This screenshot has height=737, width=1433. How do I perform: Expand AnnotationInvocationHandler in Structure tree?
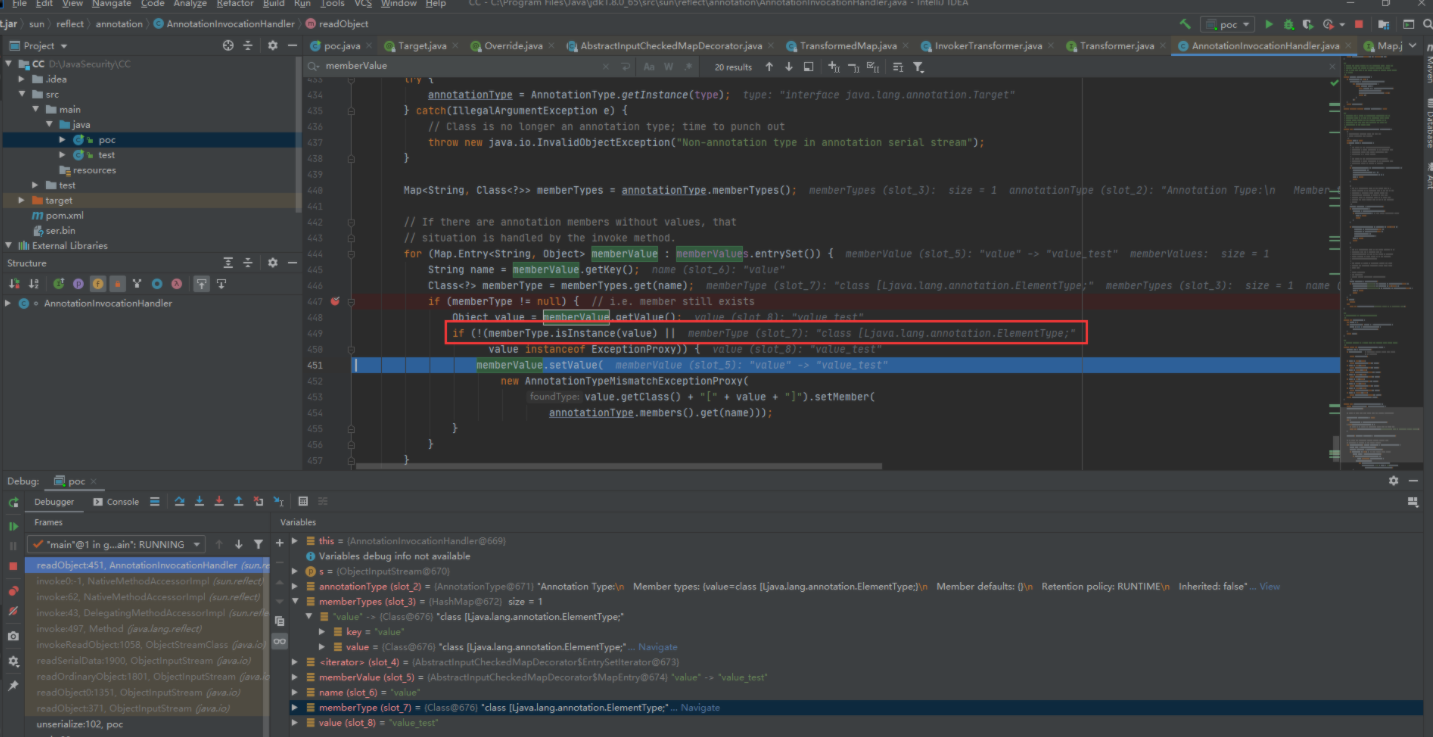click(9, 303)
